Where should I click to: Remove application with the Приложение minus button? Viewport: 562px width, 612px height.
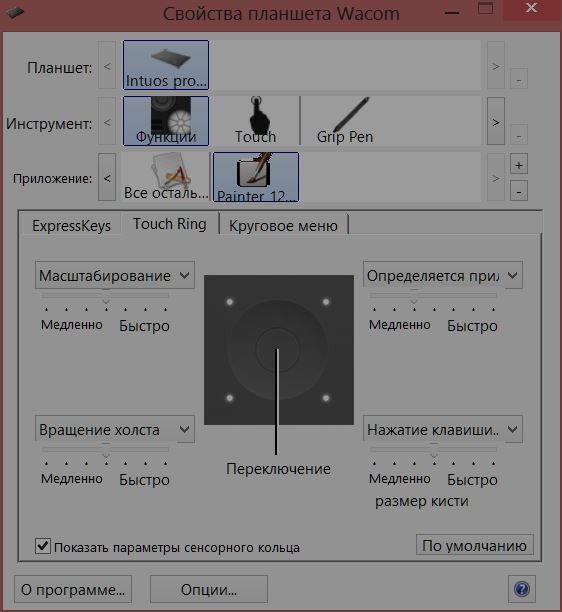coord(519,191)
